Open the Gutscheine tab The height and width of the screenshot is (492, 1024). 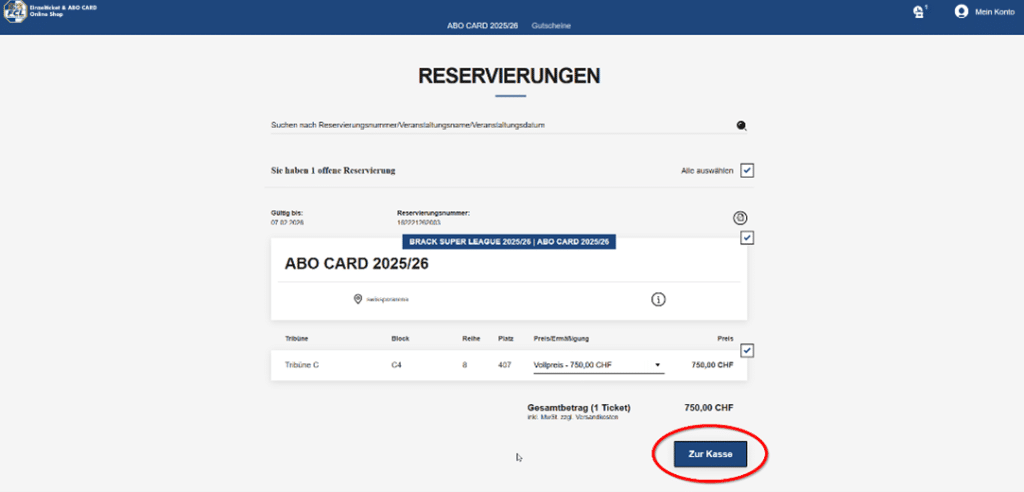click(551, 25)
